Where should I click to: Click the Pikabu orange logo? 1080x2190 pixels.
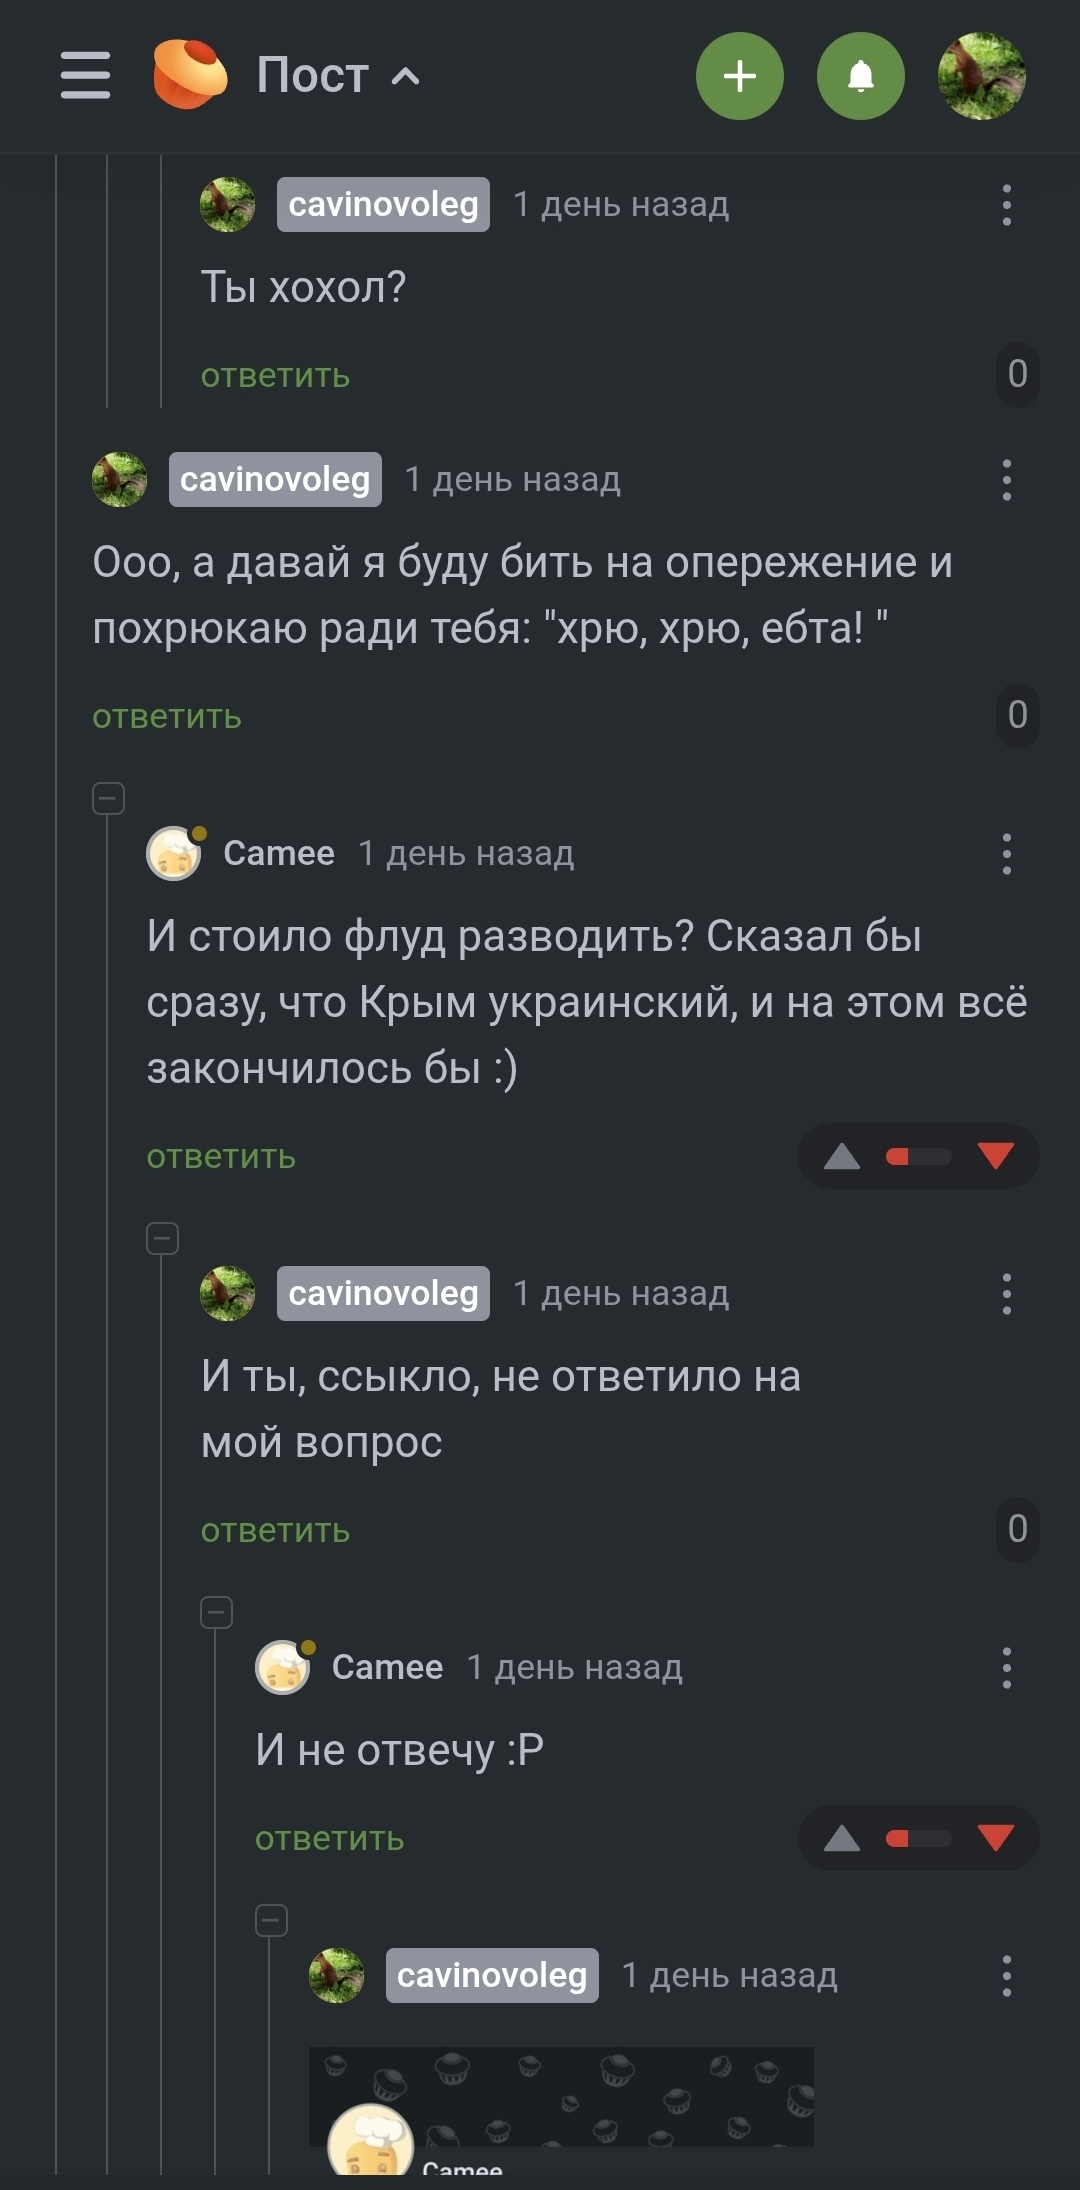click(189, 74)
